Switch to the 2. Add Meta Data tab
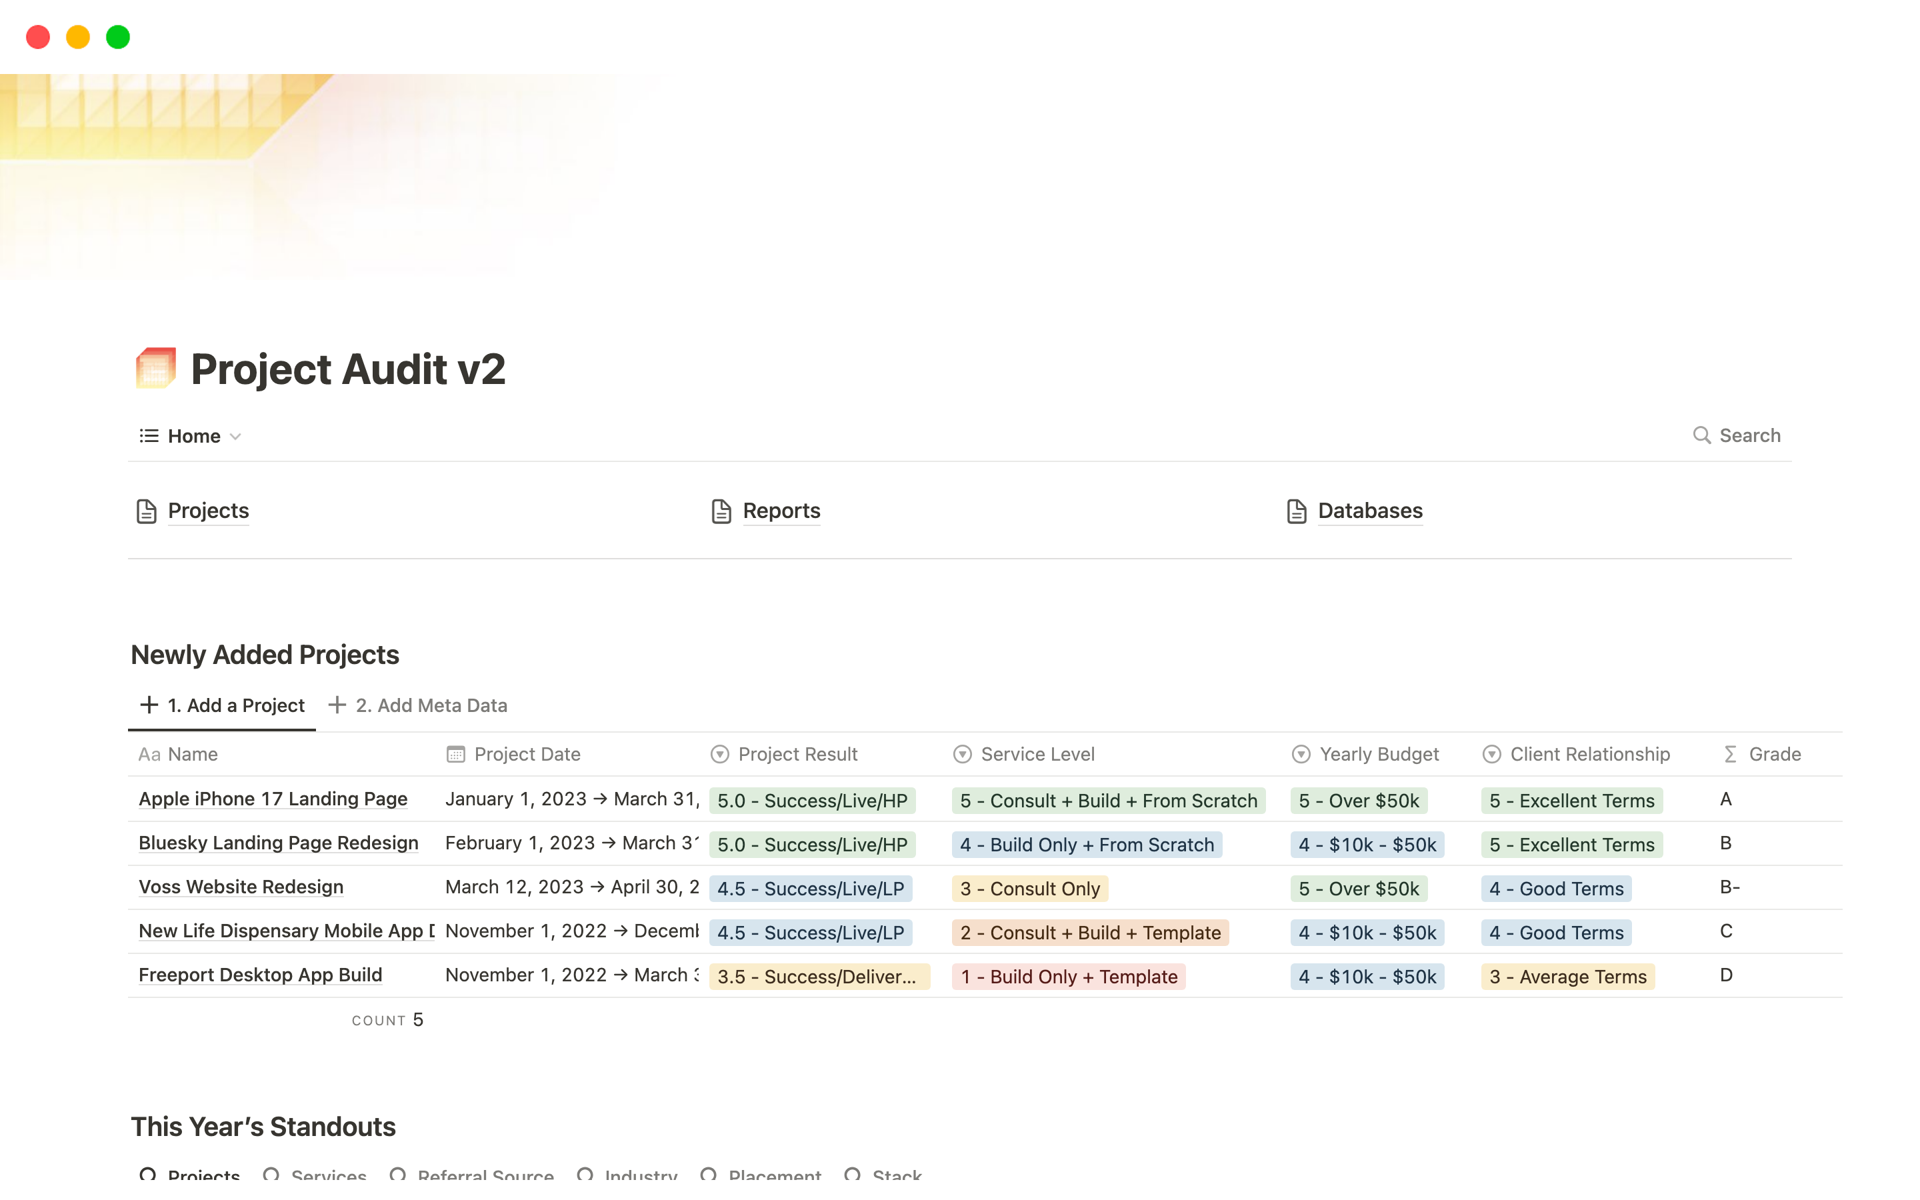 point(431,705)
